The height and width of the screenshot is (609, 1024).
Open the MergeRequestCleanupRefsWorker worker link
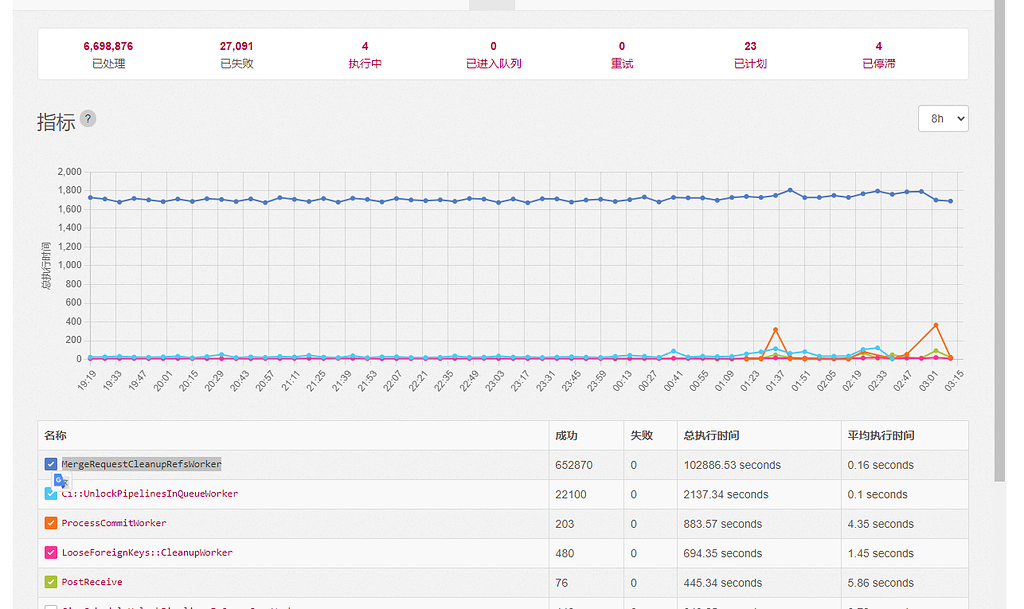(x=140, y=463)
